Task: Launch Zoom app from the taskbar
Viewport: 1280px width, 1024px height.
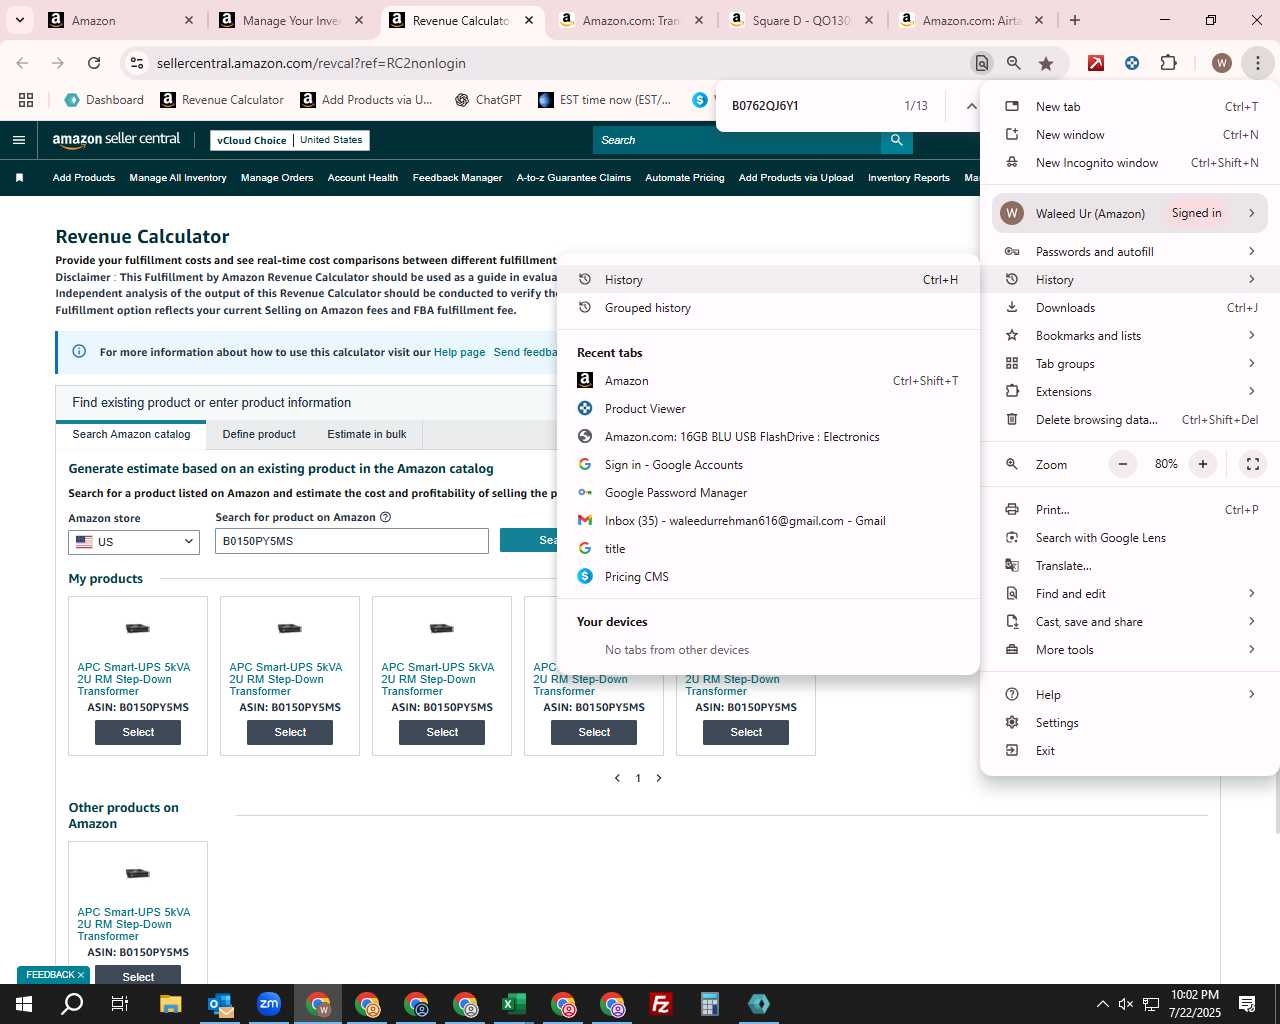Action: 269,1004
